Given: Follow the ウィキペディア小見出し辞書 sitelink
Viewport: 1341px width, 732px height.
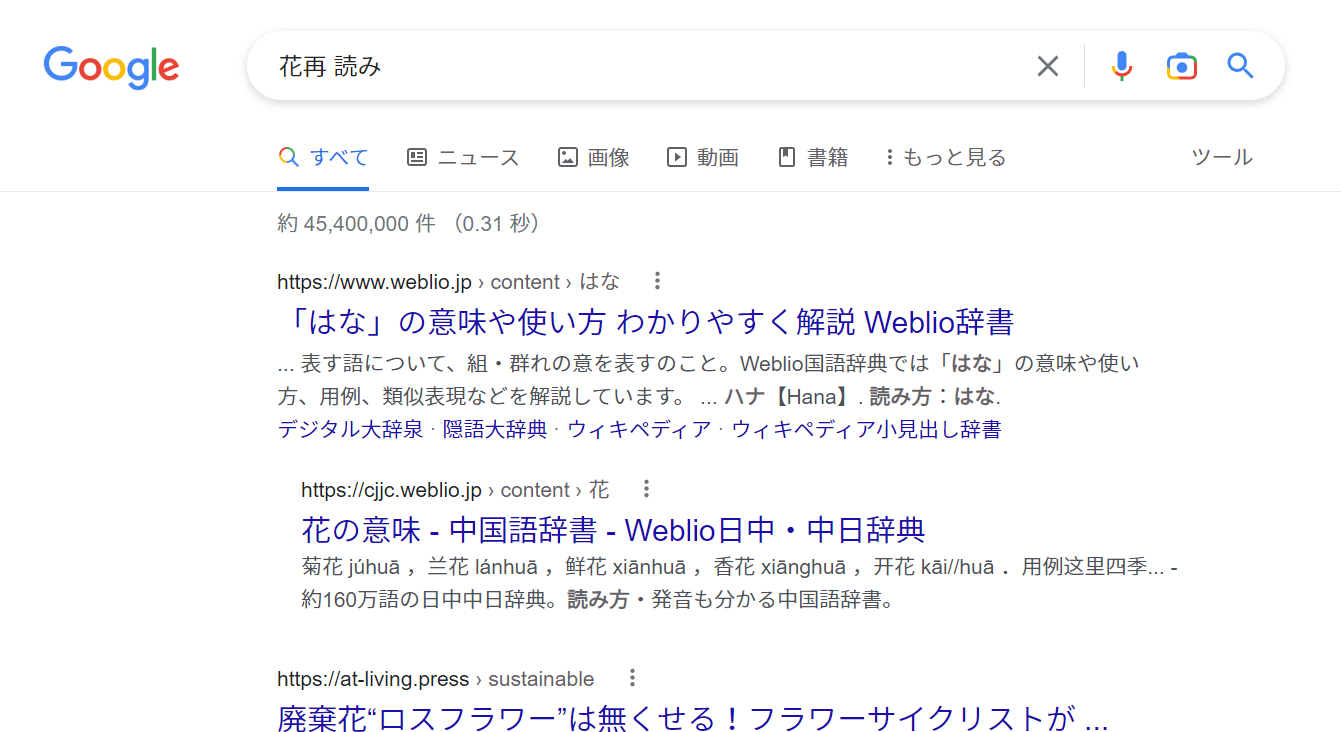Looking at the screenshot, I should [x=866, y=429].
